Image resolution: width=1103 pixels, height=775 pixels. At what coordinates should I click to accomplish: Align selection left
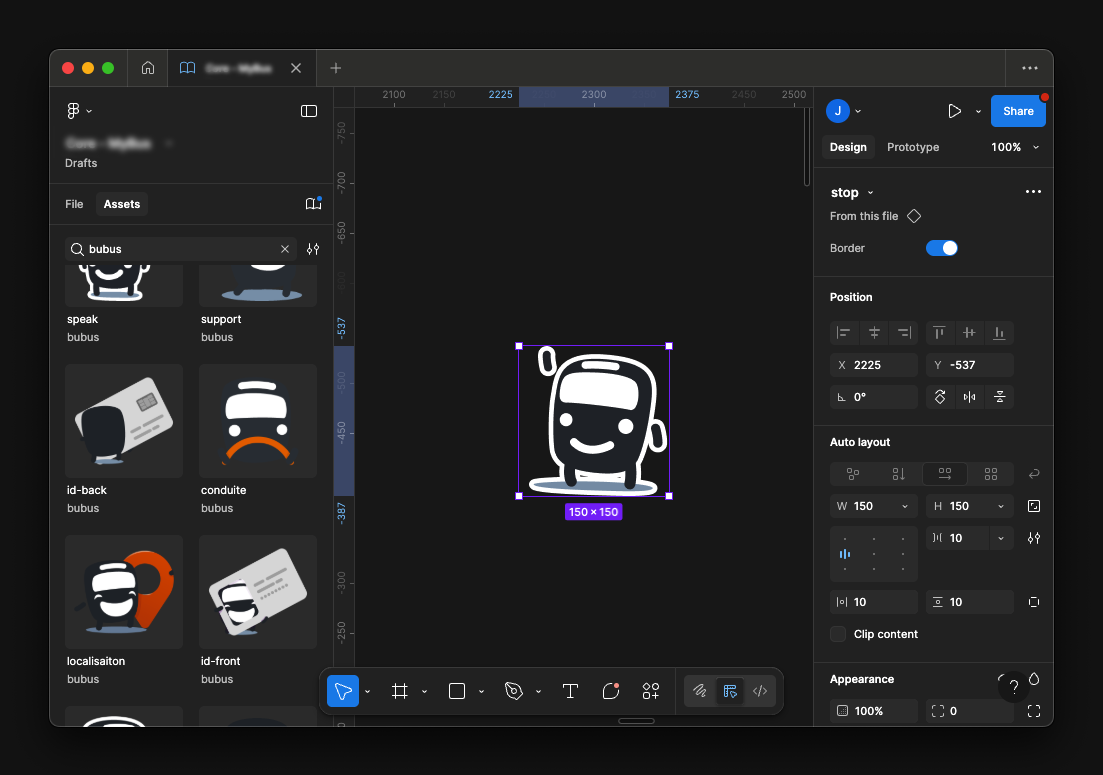(x=843, y=333)
